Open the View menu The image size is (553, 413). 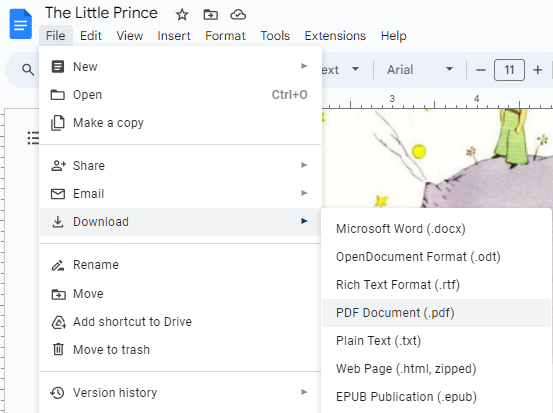pyautogui.click(x=130, y=36)
